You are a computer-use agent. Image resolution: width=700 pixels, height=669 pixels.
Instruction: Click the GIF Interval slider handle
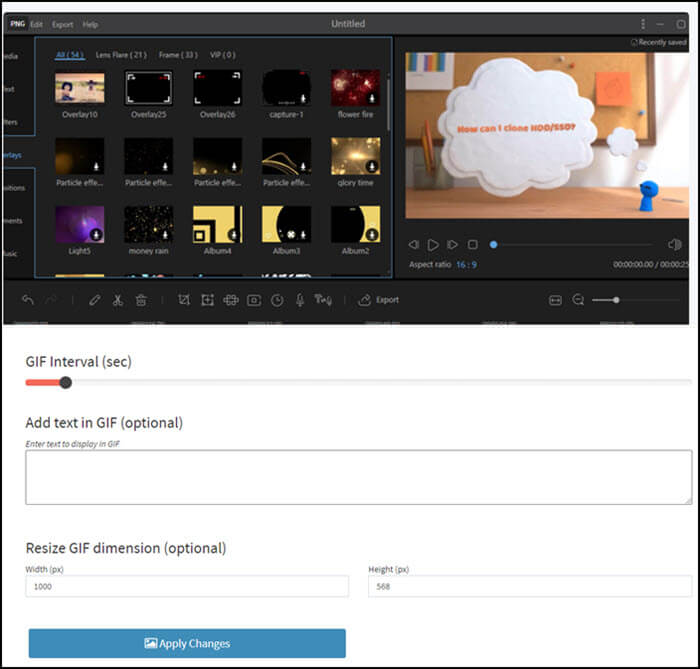pyautogui.click(x=66, y=382)
